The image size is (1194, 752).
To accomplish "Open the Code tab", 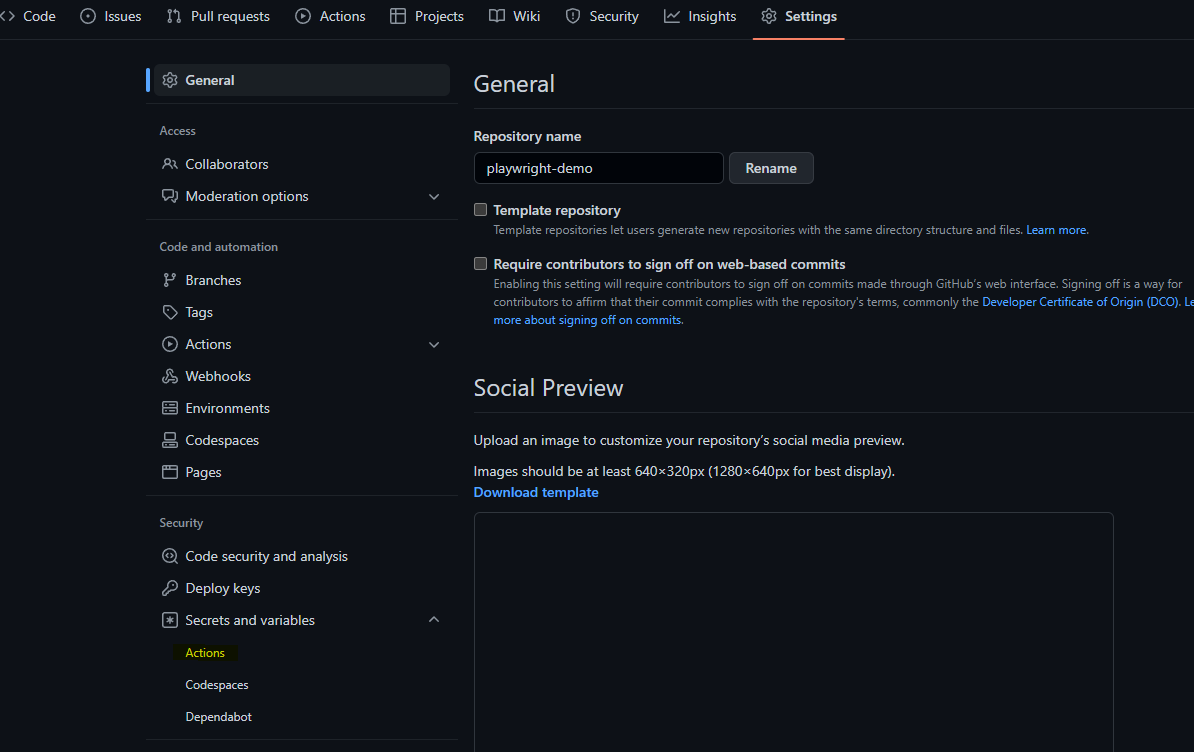I will point(30,16).
